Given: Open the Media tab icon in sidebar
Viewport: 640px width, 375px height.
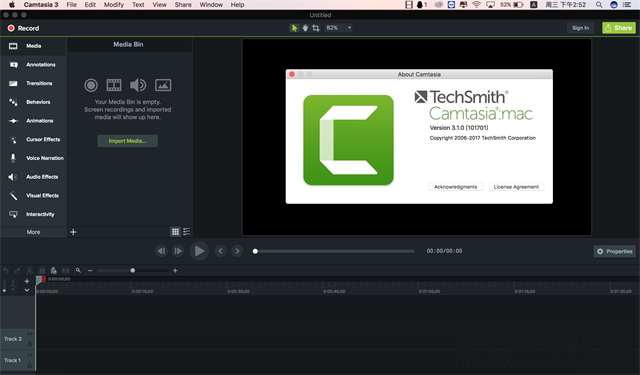Looking at the screenshot, I should [13, 46].
